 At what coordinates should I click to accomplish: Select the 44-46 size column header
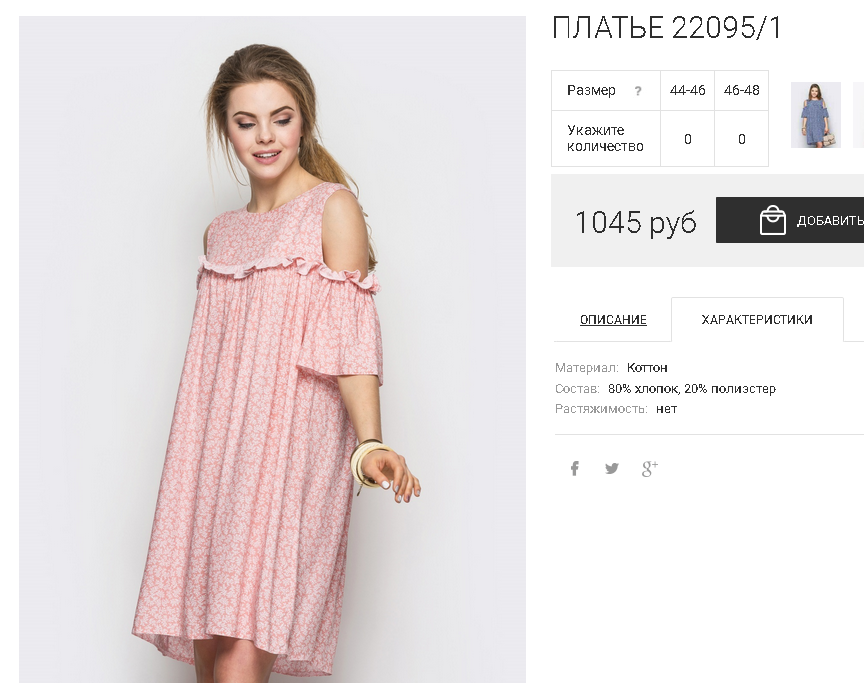coord(688,90)
